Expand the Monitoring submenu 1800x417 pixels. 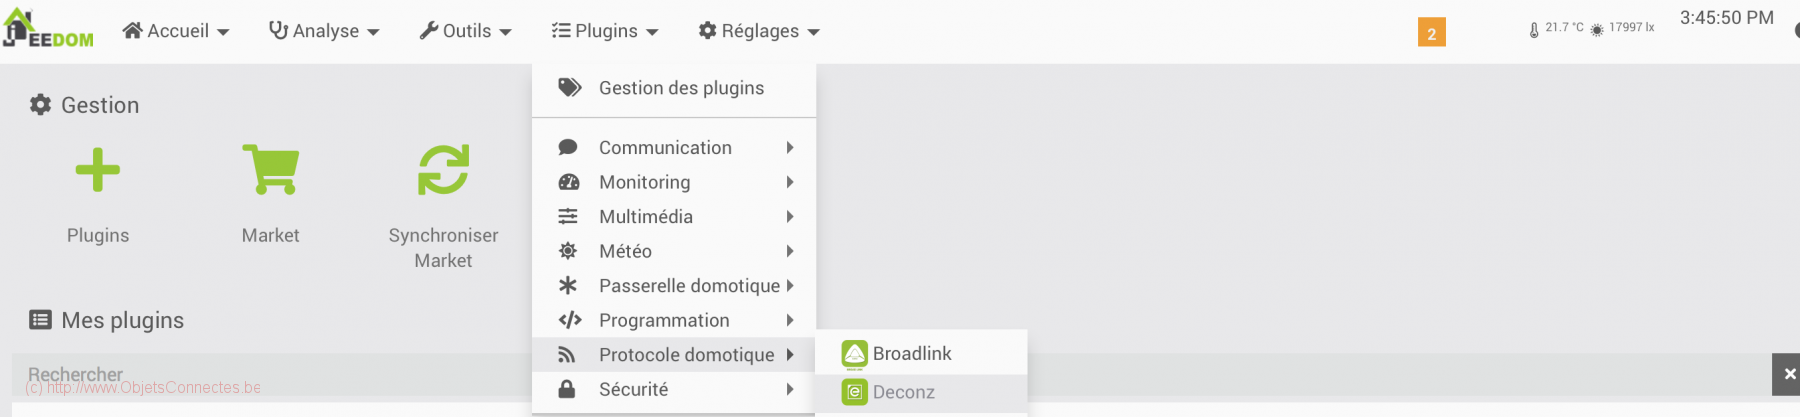tap(674, 182)
